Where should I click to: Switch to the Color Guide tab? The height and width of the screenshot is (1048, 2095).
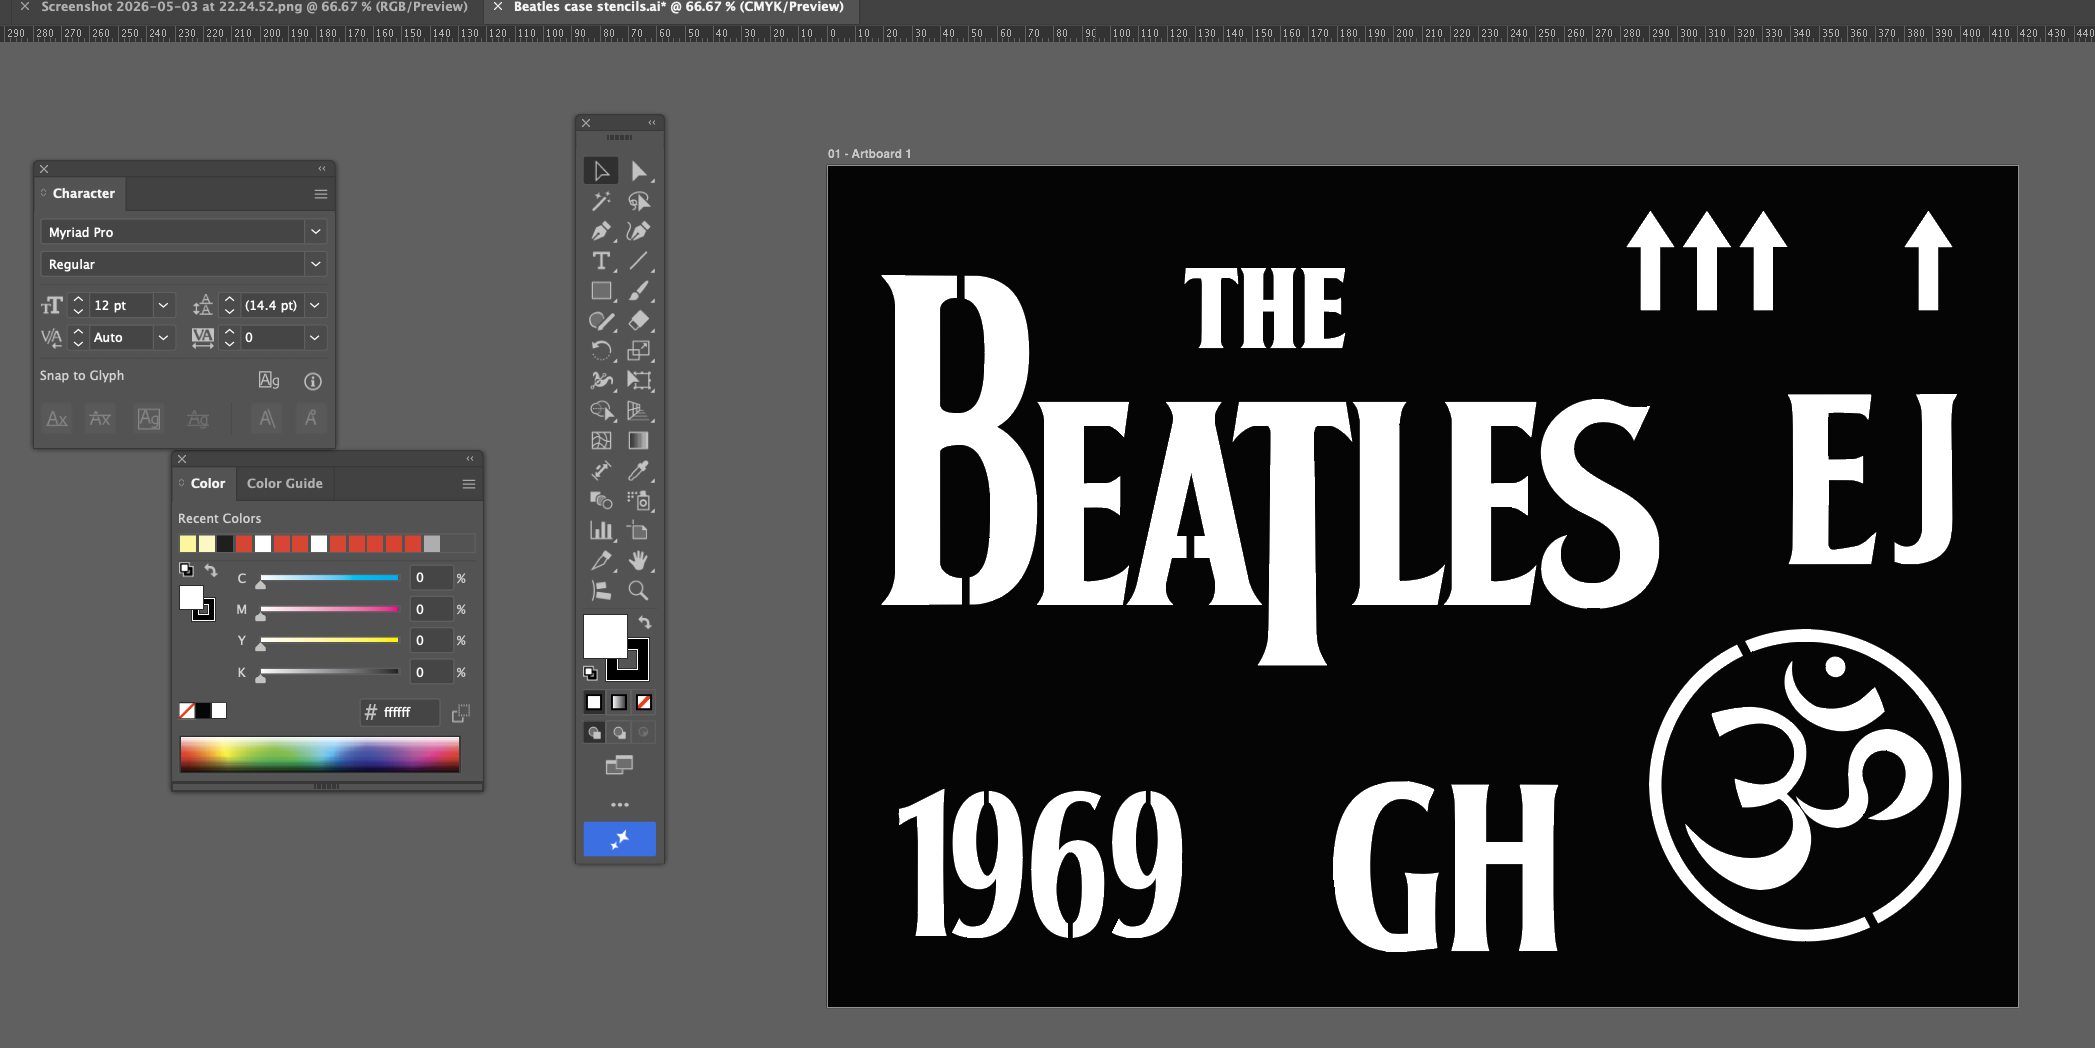(x=285, y=484)
